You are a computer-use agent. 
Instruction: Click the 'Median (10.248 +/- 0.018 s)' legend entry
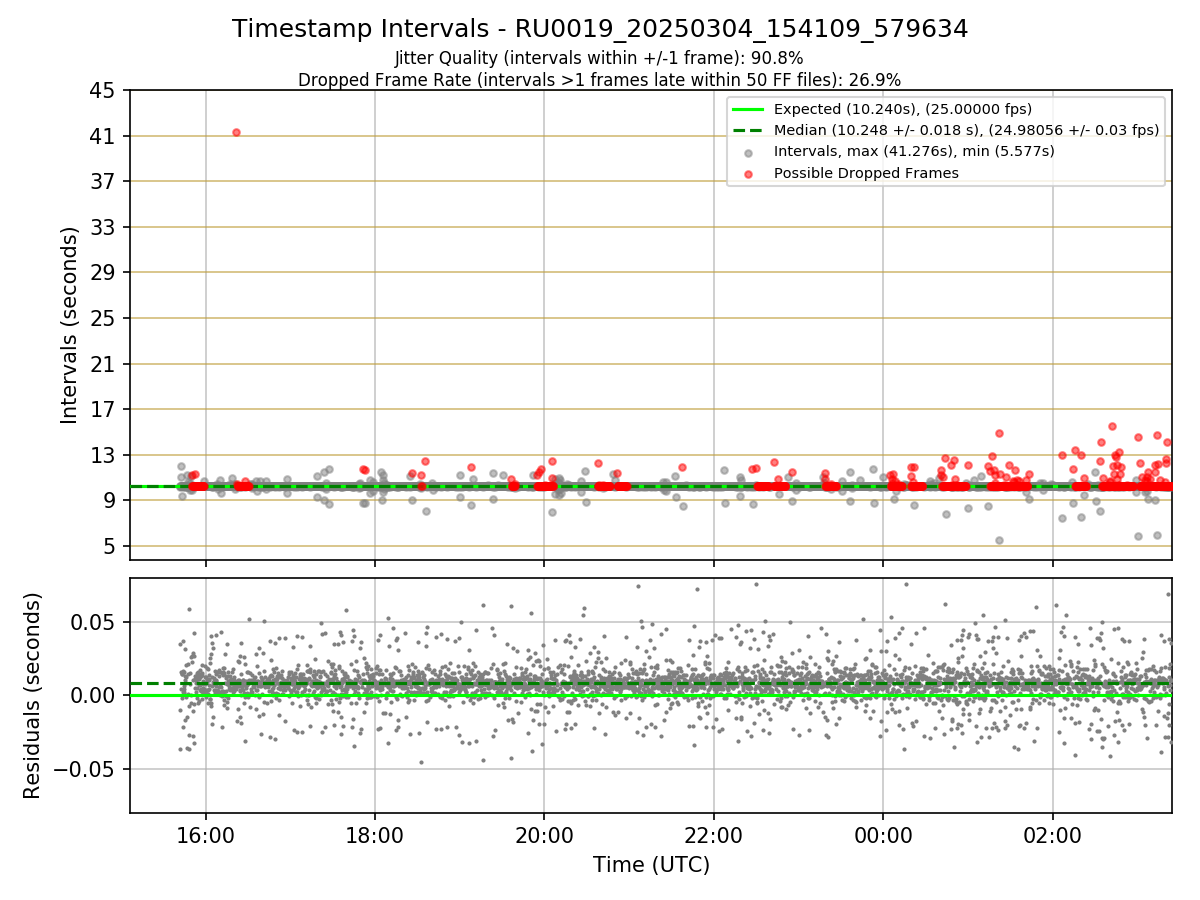tap(966, 131)
